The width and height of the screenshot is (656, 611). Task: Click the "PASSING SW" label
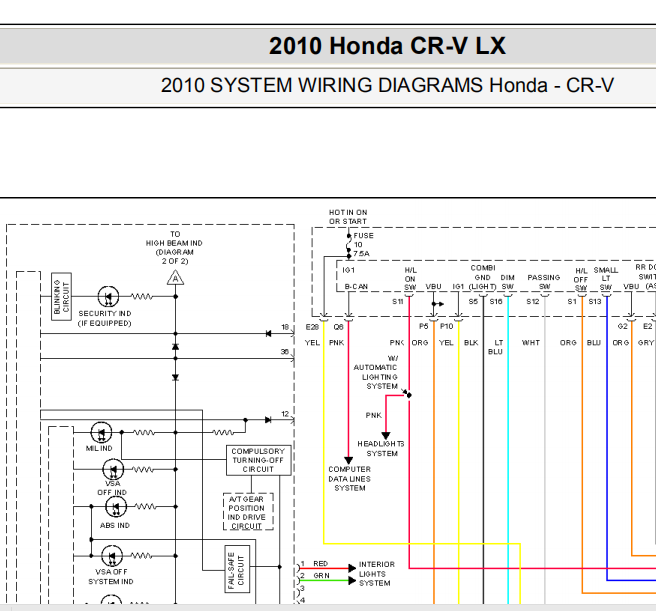pyautogui.click(x=544, y=282)
